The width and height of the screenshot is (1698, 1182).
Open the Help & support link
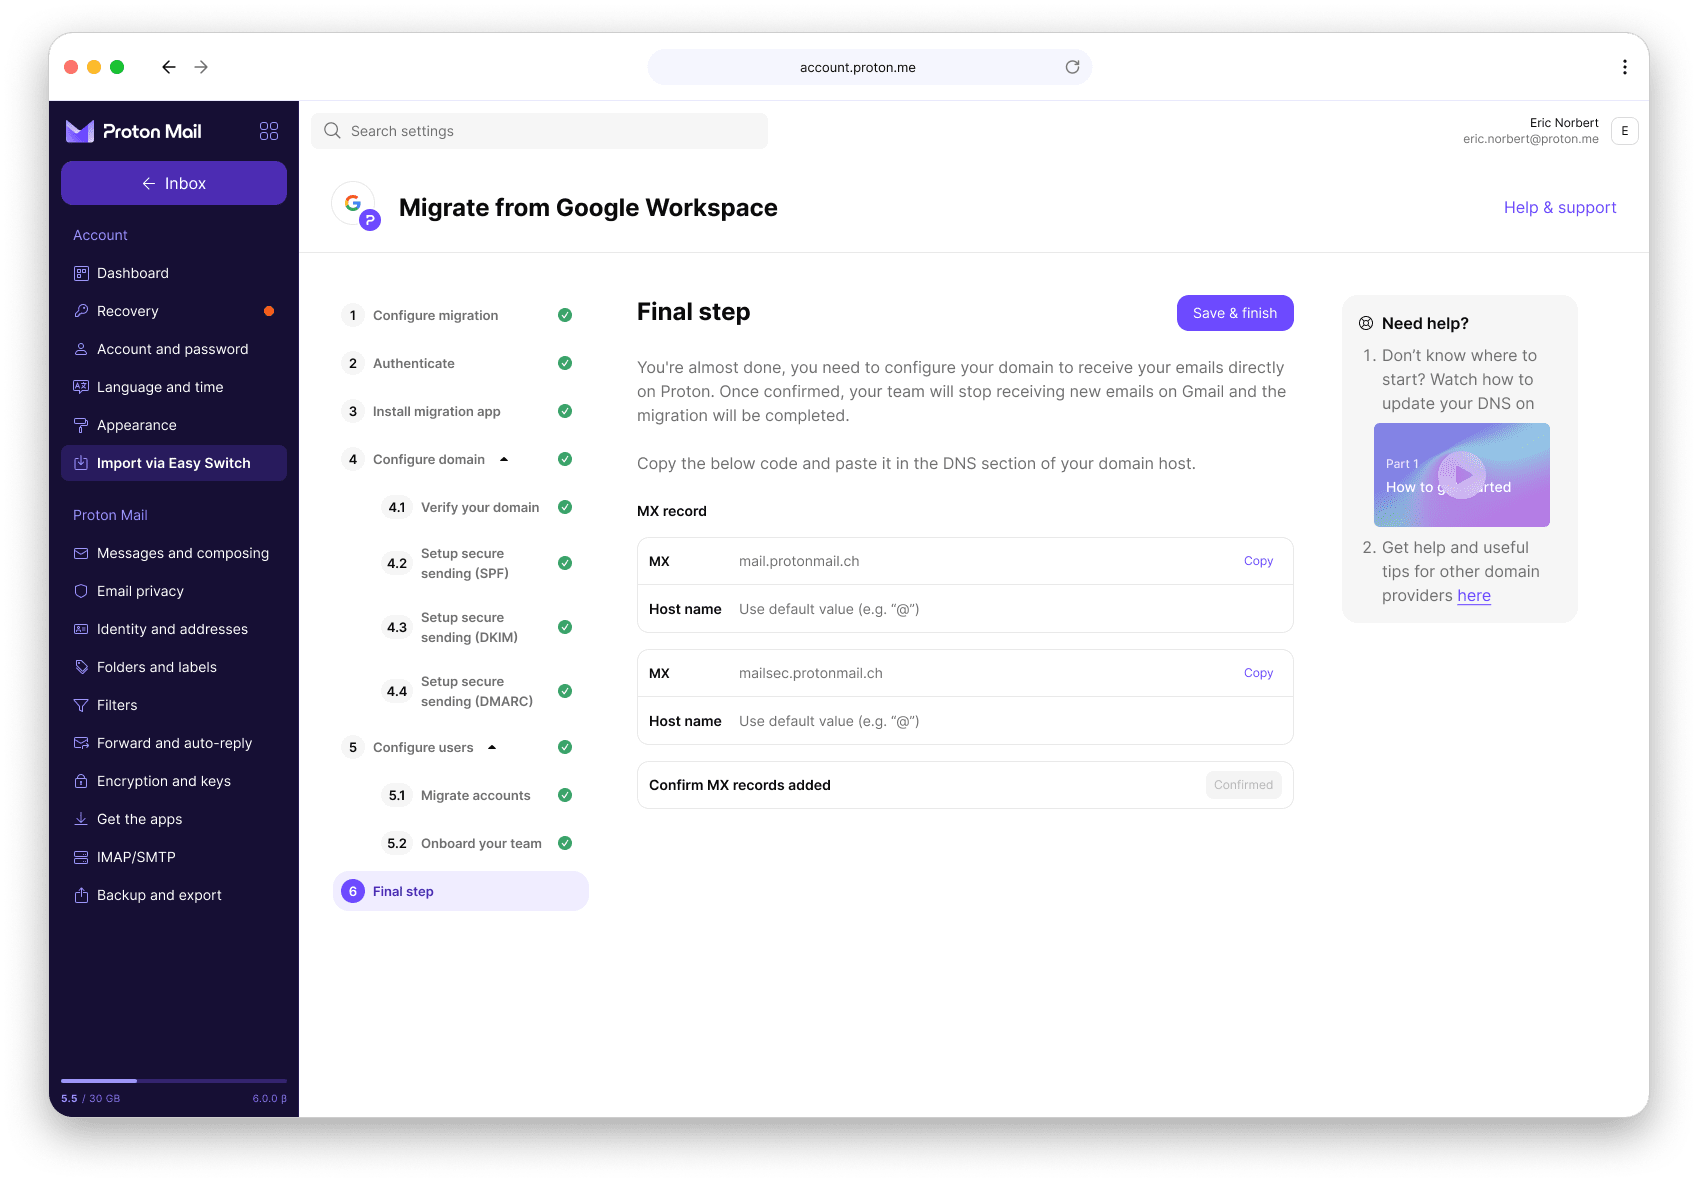tap(1560, 207)
